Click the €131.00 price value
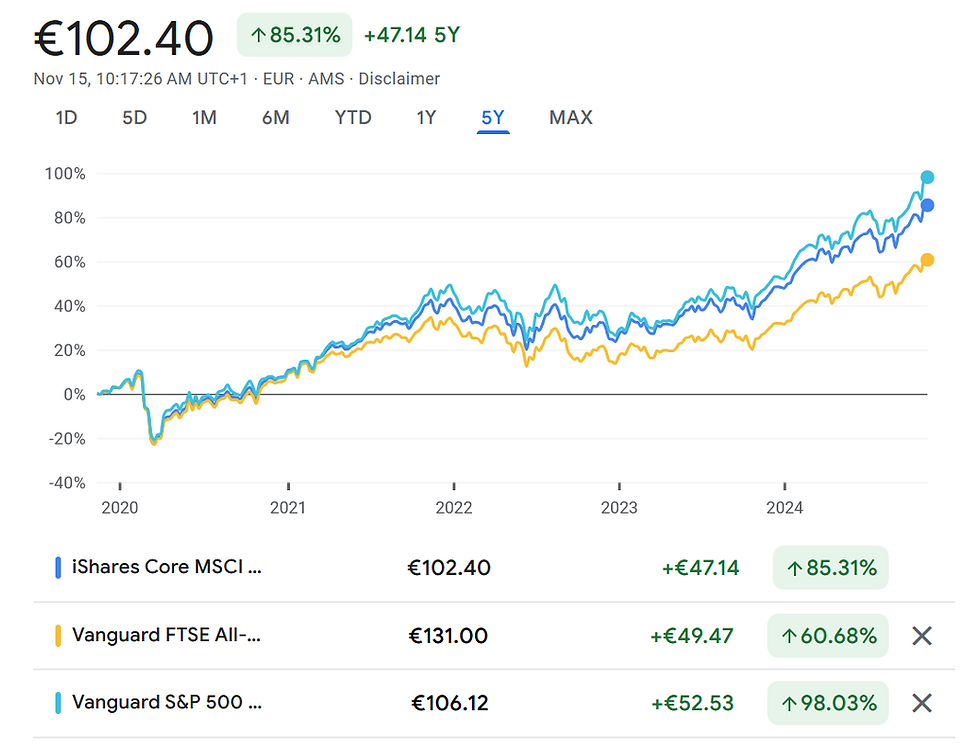 click(448, 636)
